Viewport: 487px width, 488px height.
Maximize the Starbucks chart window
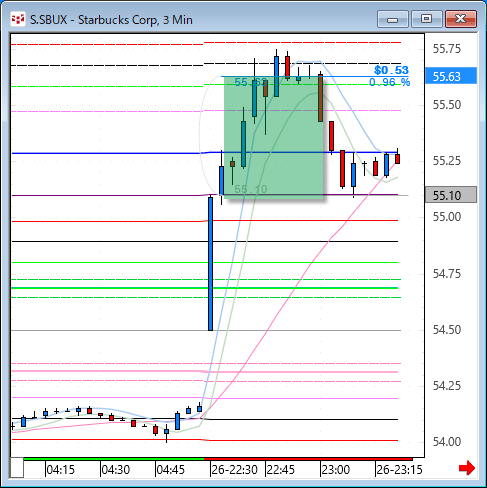point(427,19)
